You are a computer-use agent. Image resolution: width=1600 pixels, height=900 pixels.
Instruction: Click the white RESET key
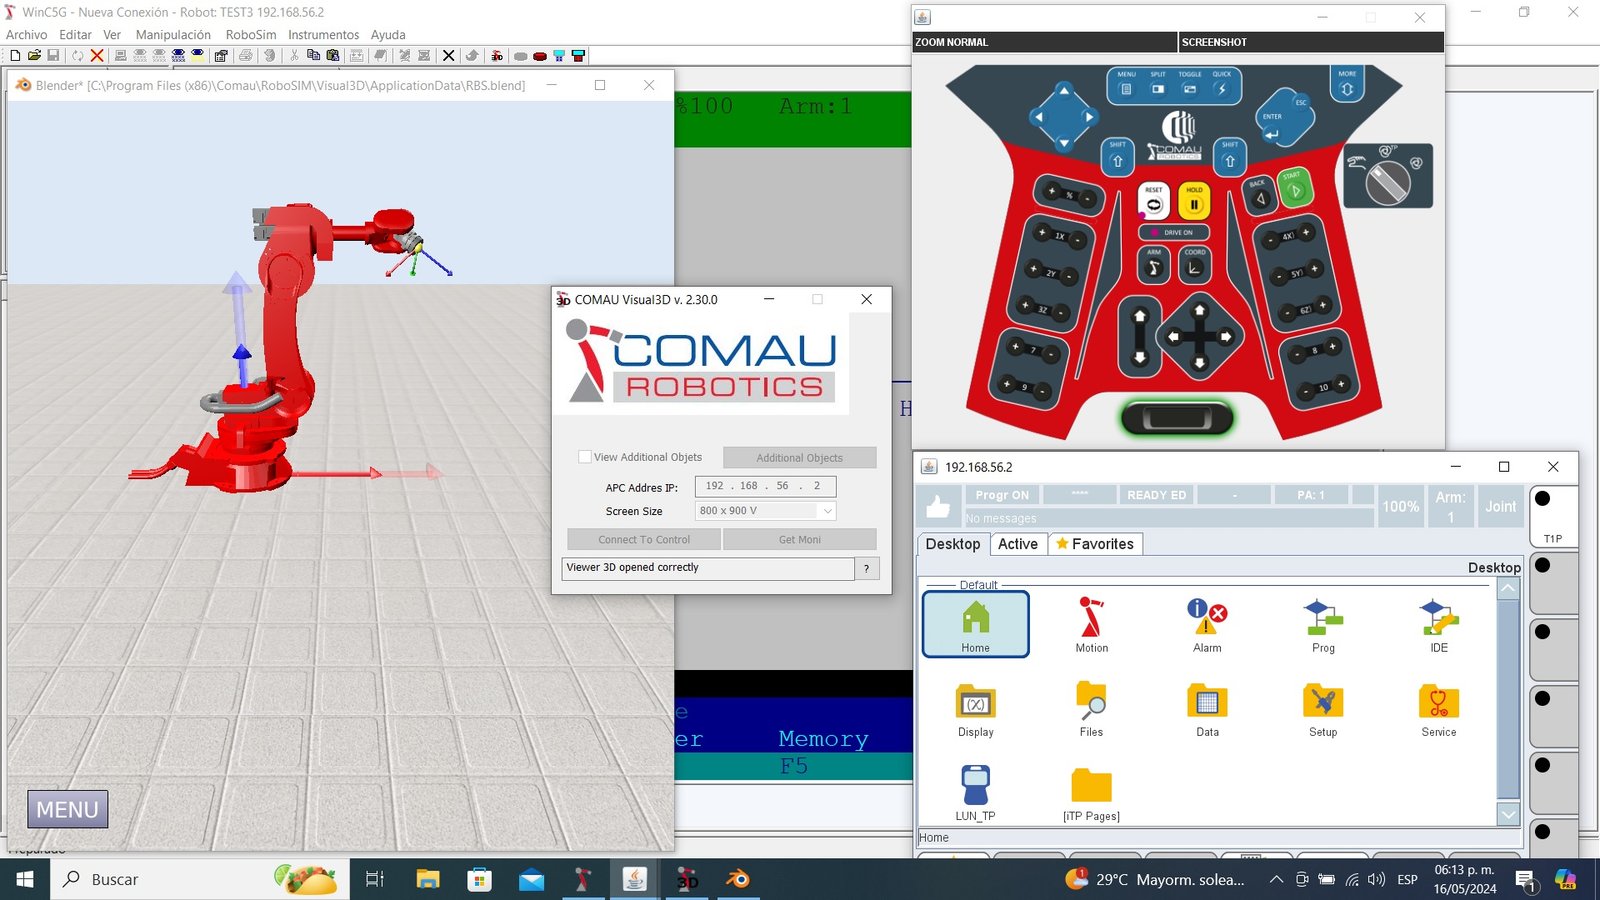click(1153, 201)
